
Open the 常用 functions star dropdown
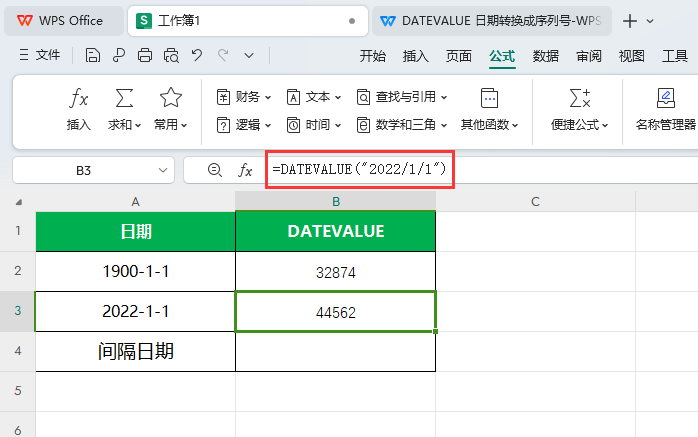pyautogui.click(x=170, y=109)
